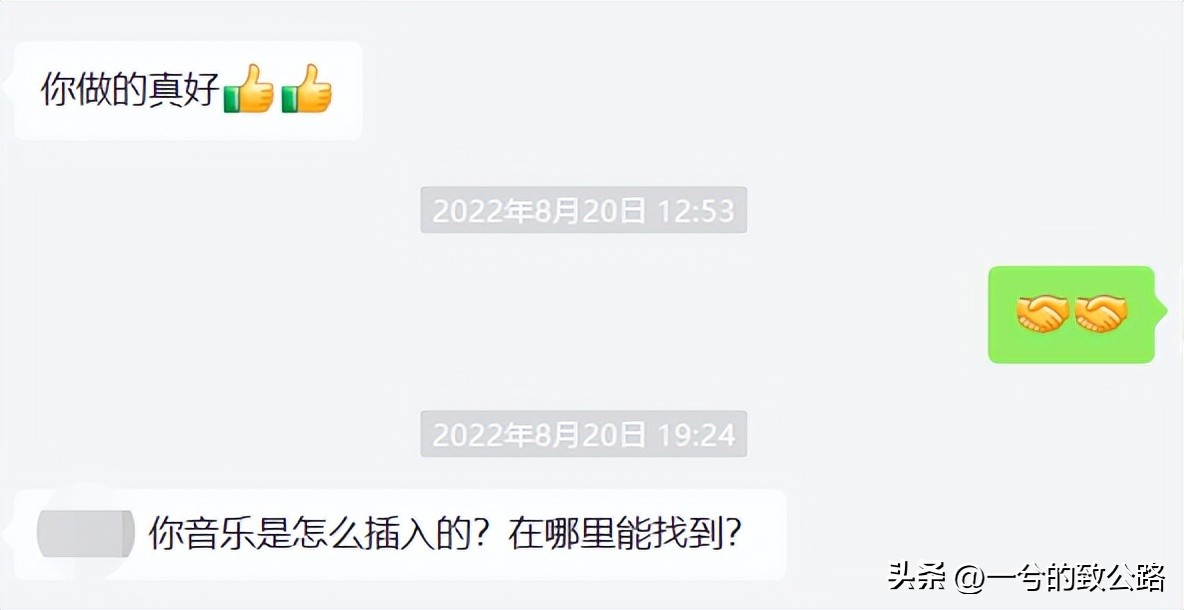Viewport: 1184px width, 610px height.
Task: Select the left handshake emoji
Action: 1042,314
